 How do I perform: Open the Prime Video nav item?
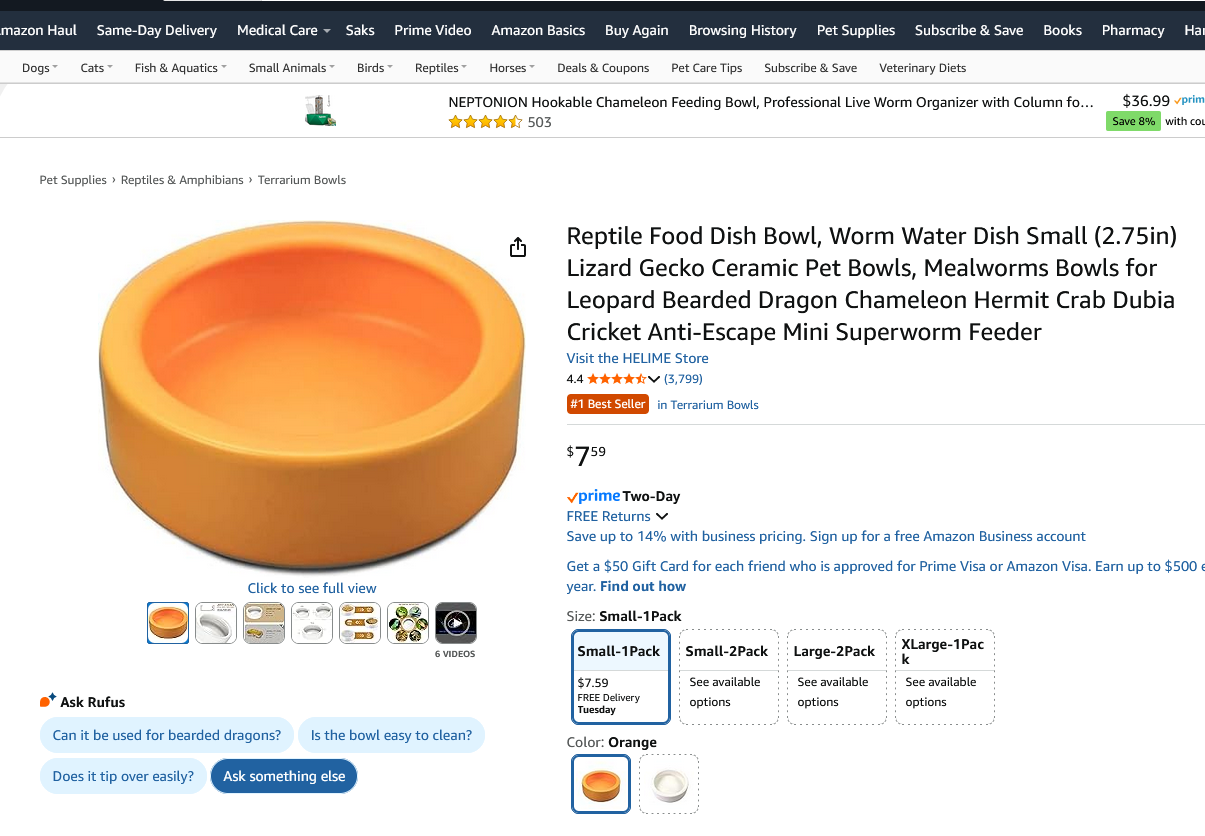(433, 30)
